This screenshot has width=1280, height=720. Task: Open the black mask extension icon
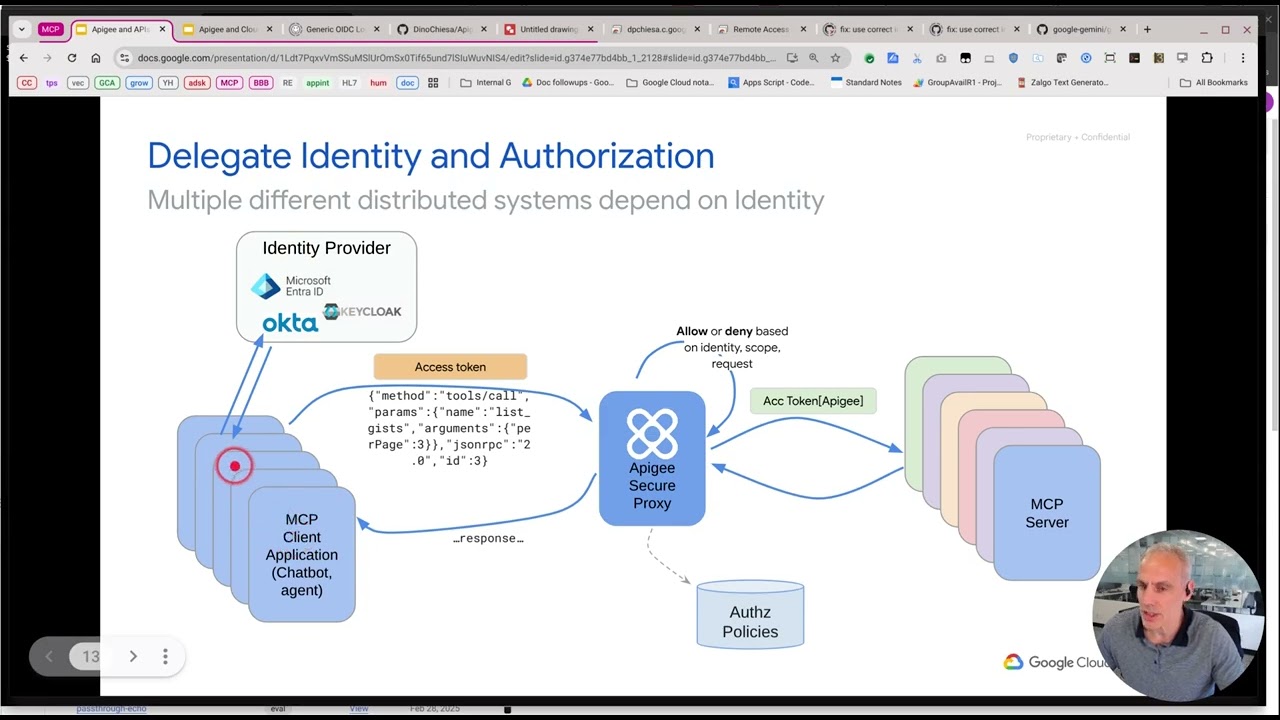[x=965, y=58]
